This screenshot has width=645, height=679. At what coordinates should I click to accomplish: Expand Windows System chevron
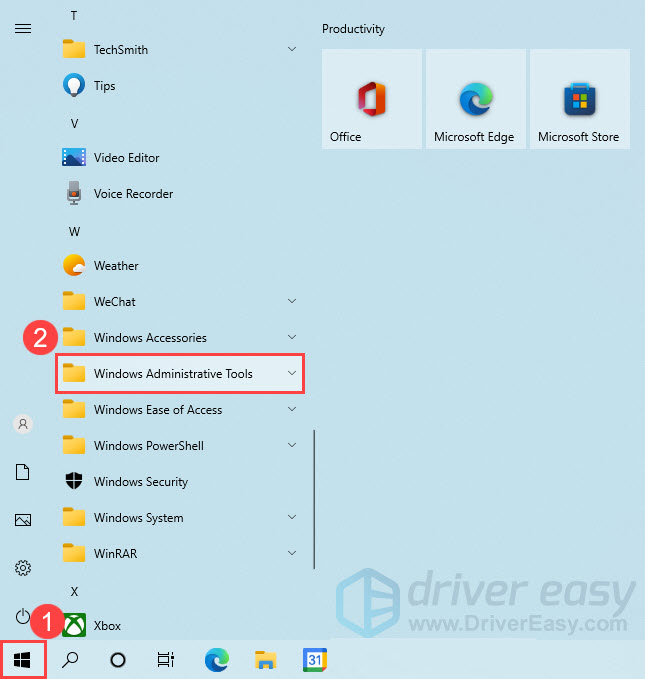(x=292, y=517)
